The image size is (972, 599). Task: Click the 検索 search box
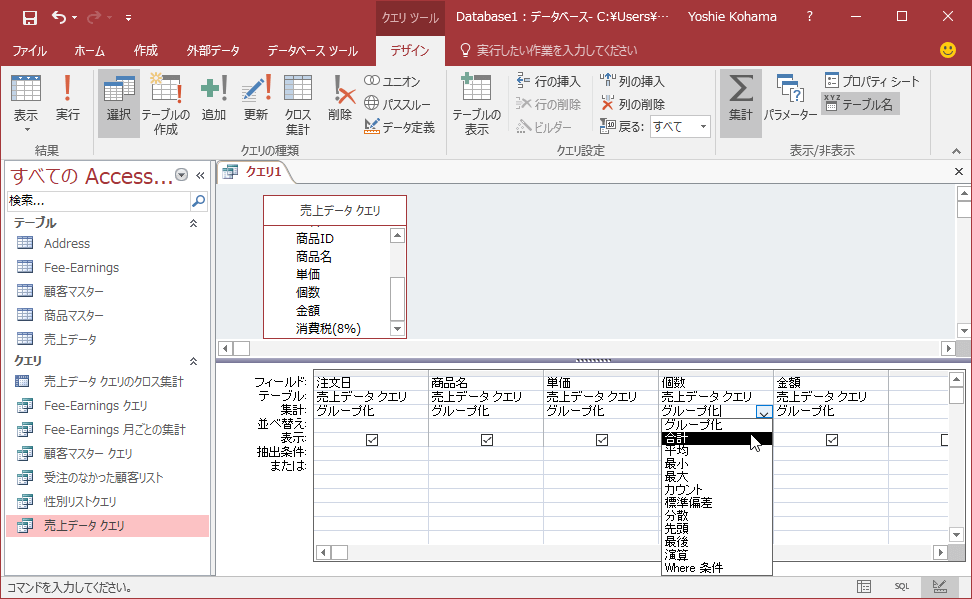pyautogui.click(x=99, y=200)
